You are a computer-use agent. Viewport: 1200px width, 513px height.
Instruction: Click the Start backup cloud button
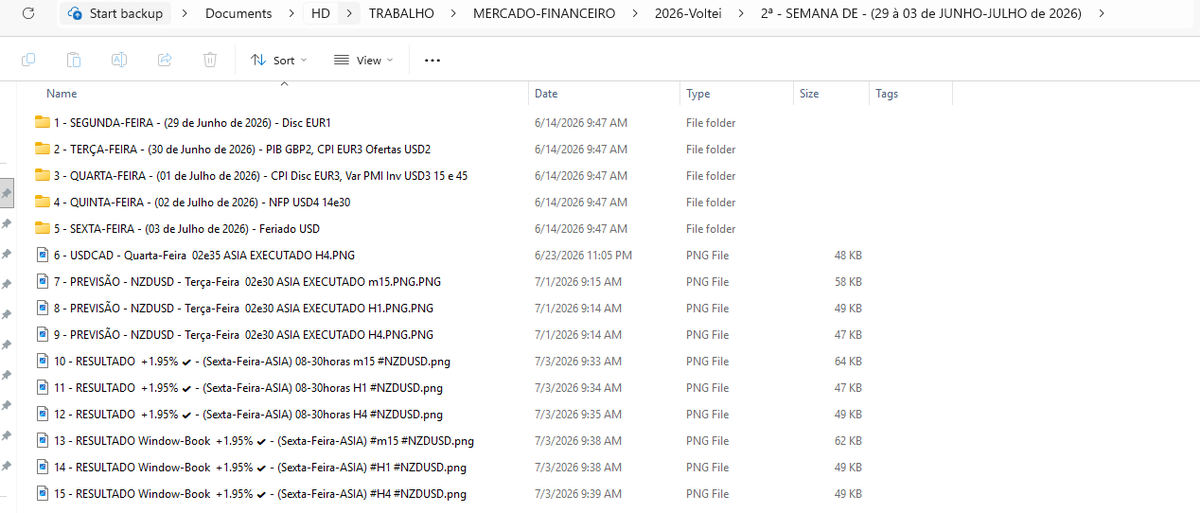(x=115, y=14)
